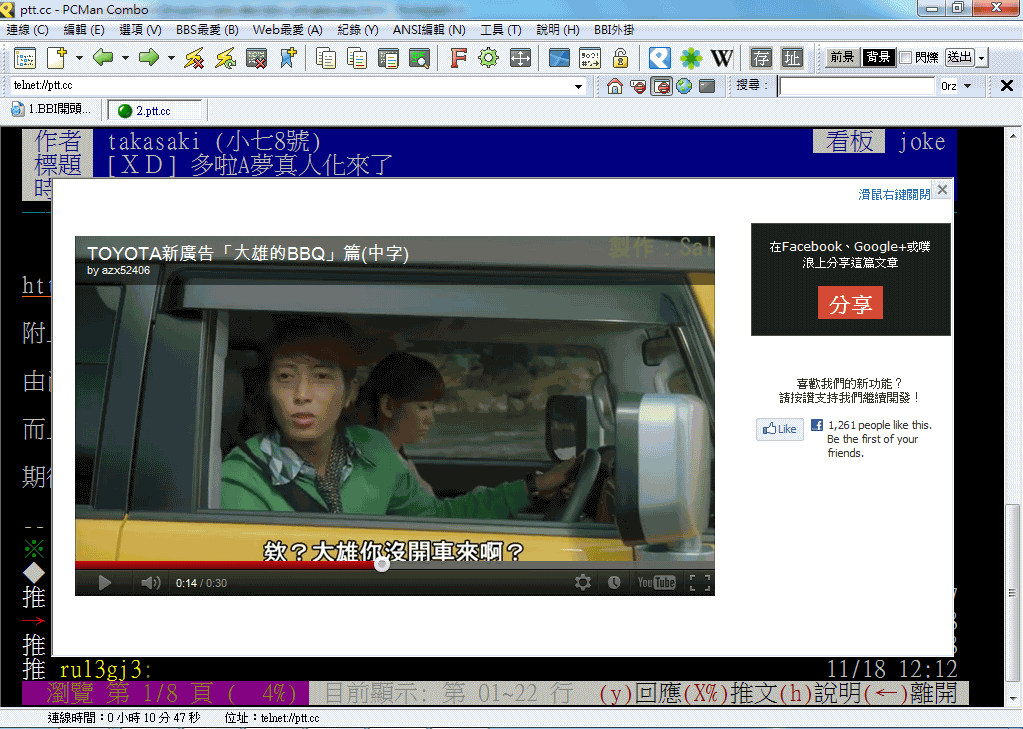The image size is (1023, 729).
Task: Click the blue screen background icon
Action: [x=559, y=58]
